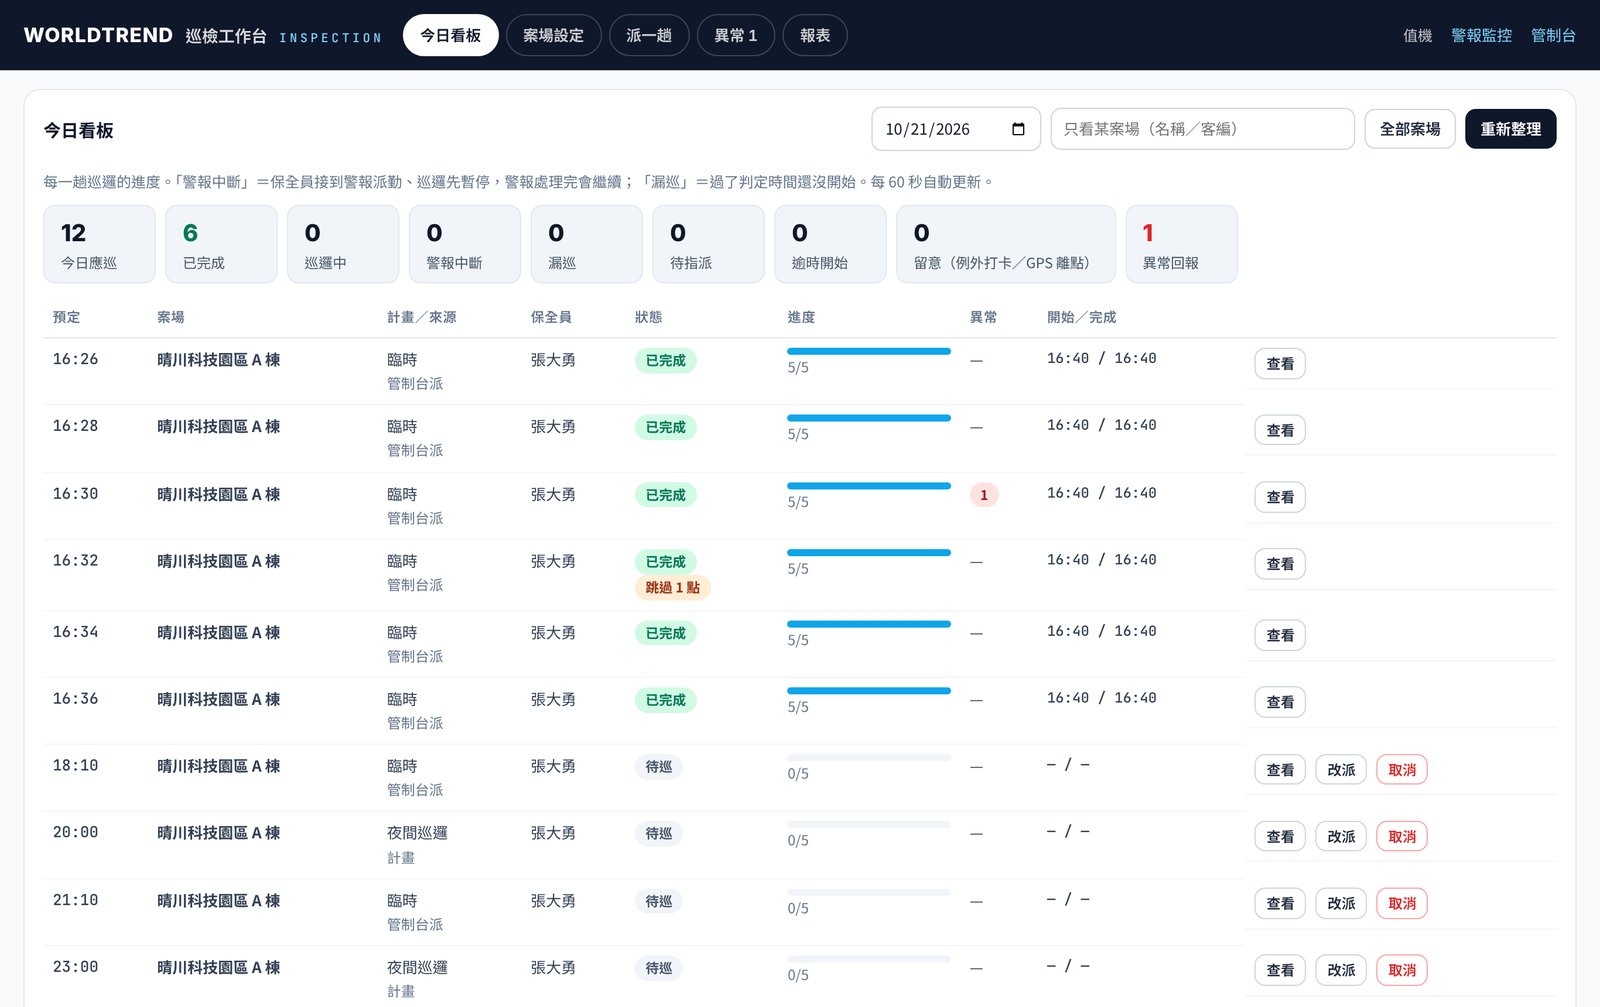1600x1007 pixels.
Task: Select the 漏巡 summary card
Action: [x=587, y=244]
